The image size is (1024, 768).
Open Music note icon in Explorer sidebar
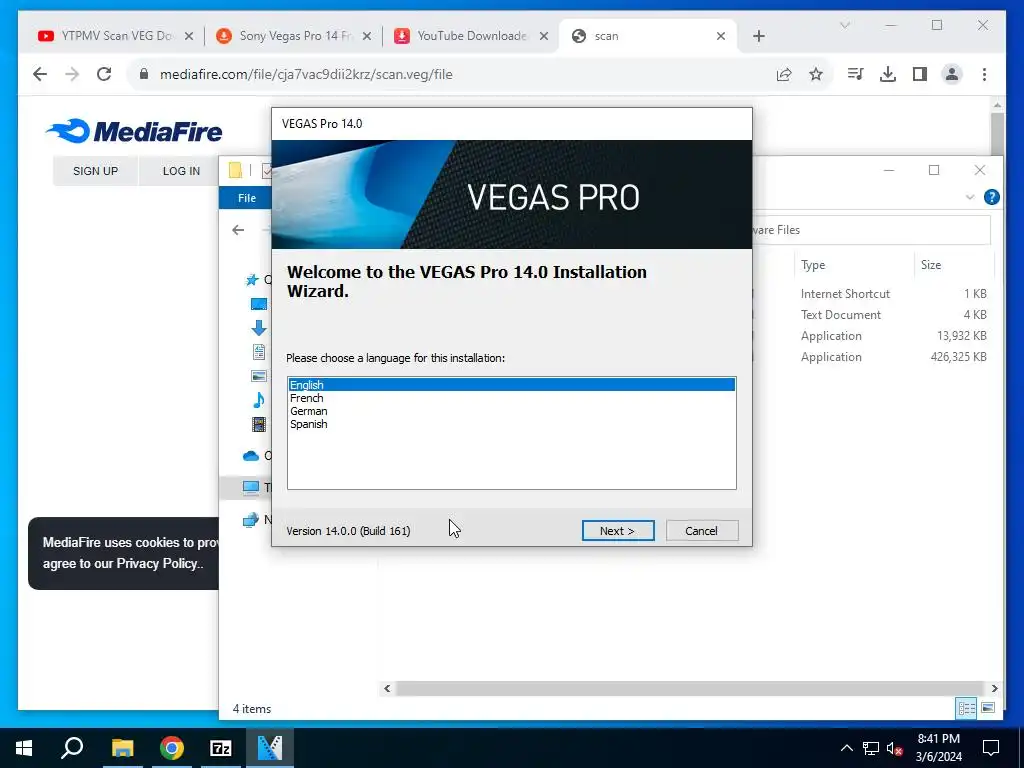(259, 400)
